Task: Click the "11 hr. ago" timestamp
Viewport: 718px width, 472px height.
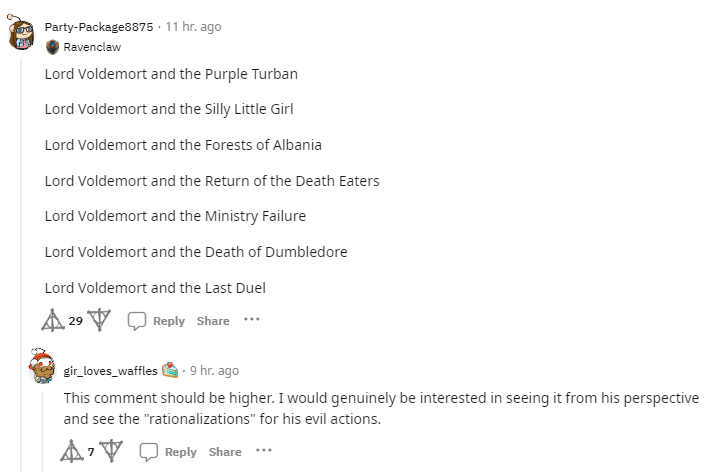Action: click(194, 27)
